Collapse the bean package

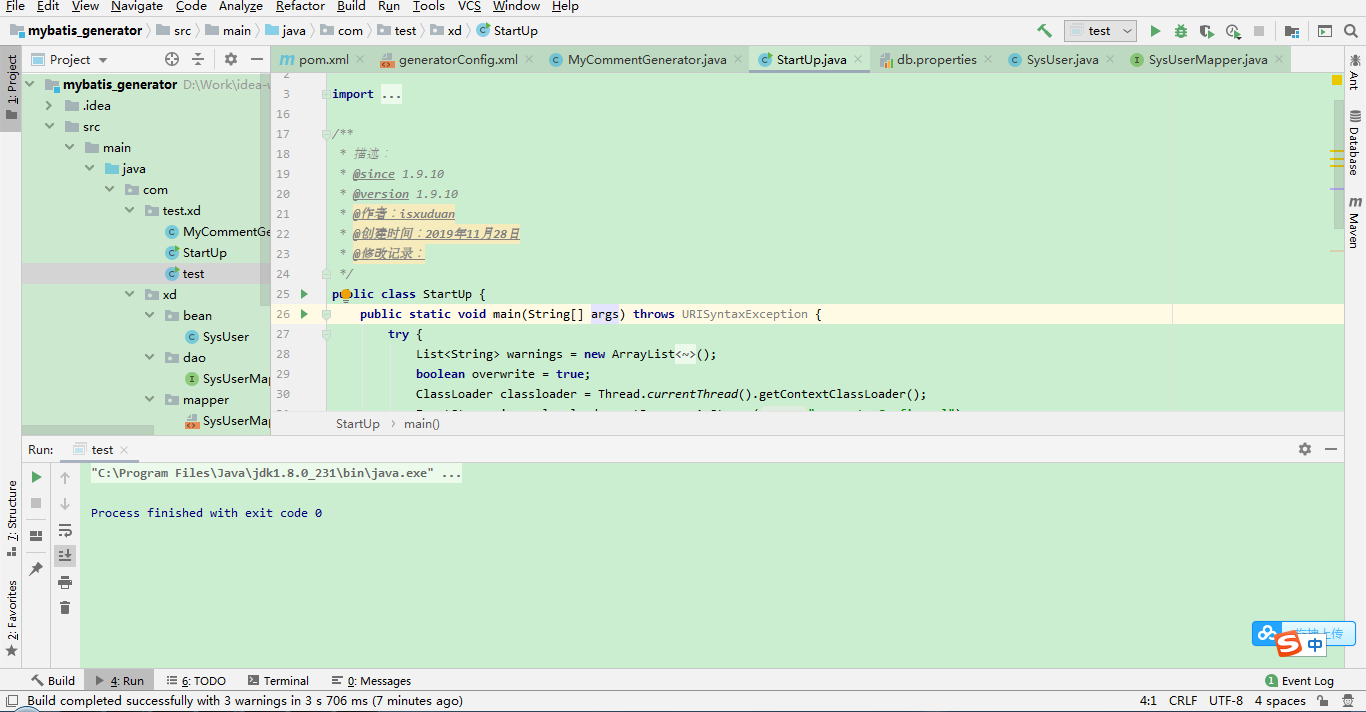[x=148, y=315]
